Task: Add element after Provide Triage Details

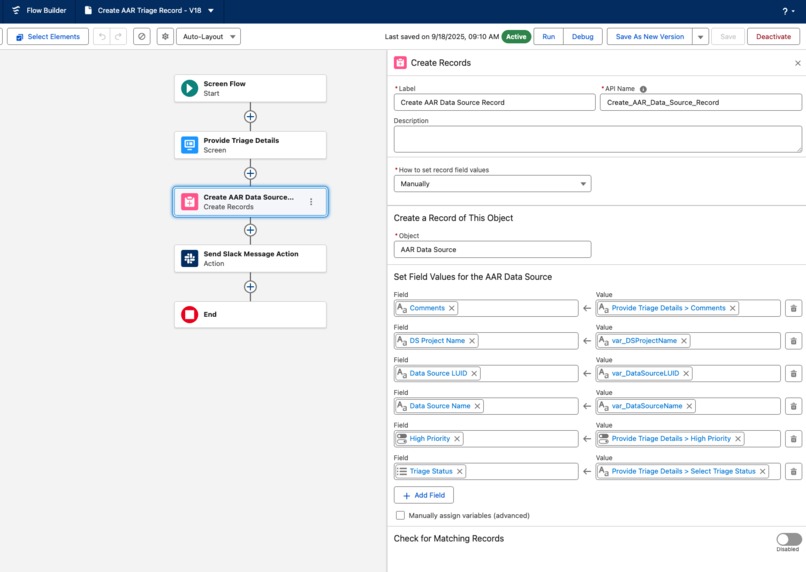Action: click(x=250, y=173)
